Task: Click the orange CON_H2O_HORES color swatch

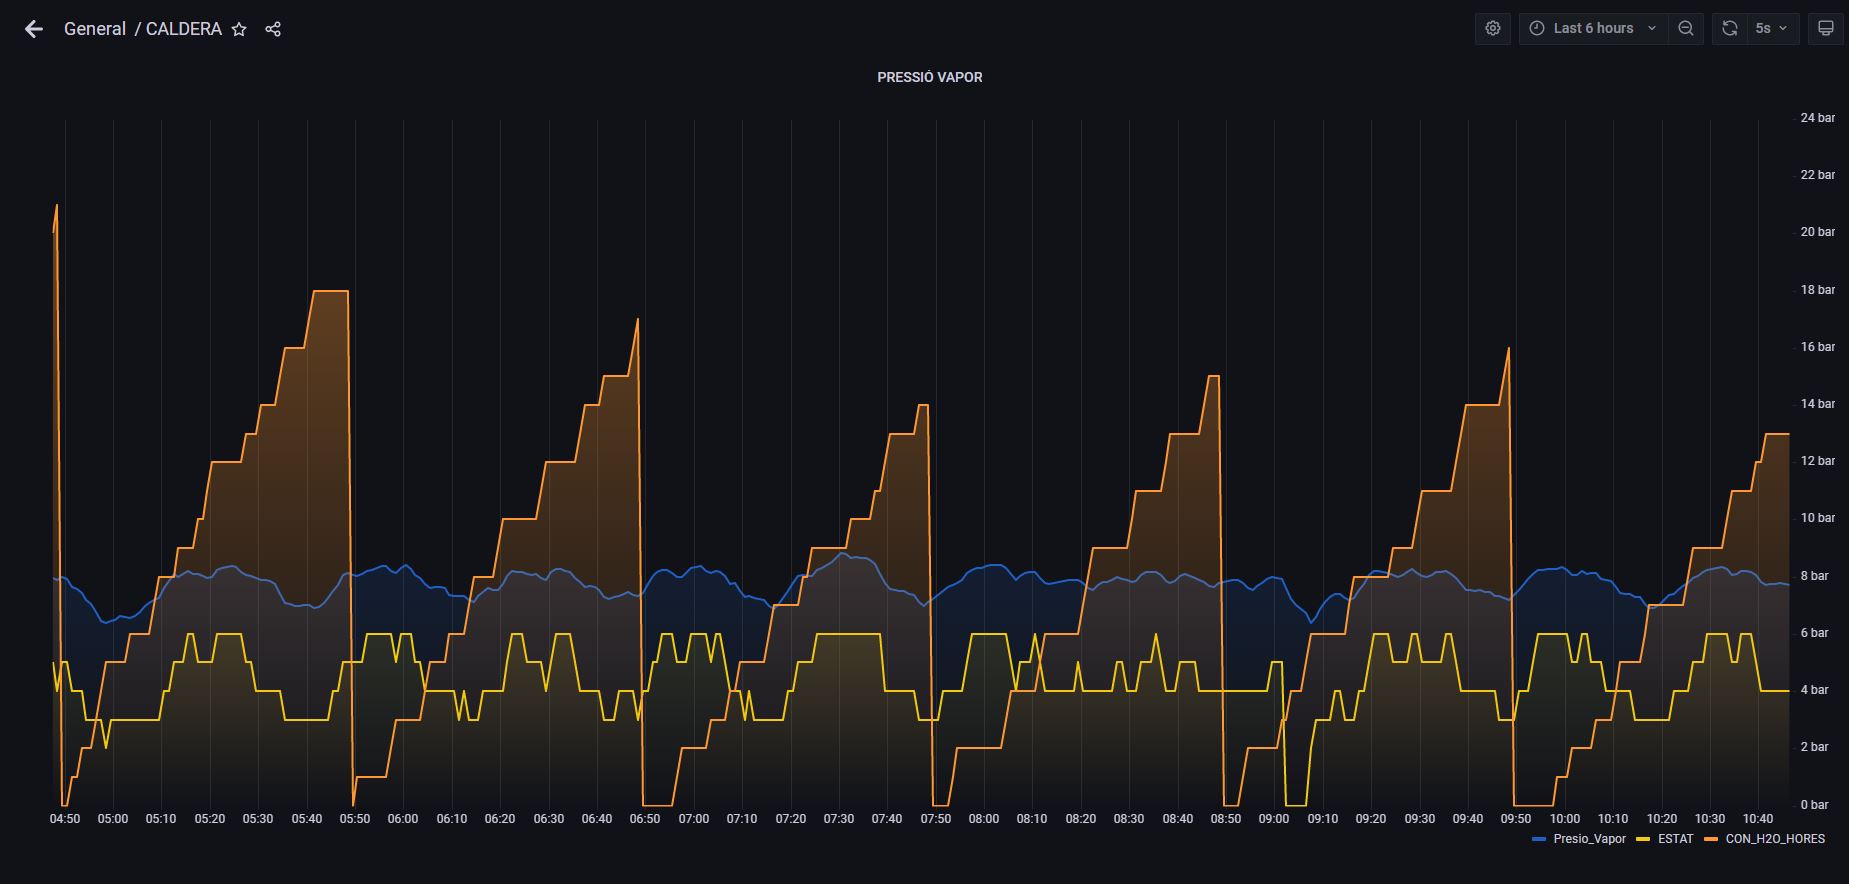Action: [x=1711, y=839]
